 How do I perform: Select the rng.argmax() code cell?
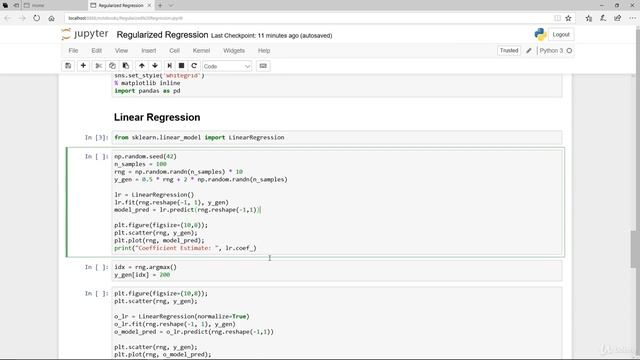(337, 271)
